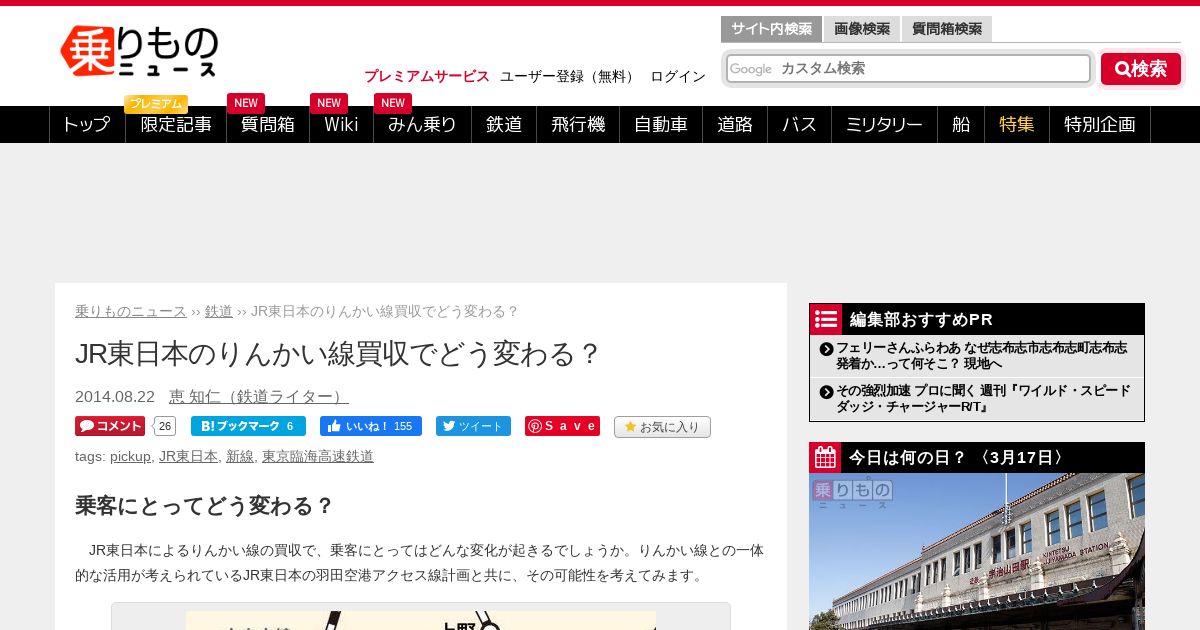Open 自動車 navigation category
Image resolution: width=1200 pixels, height=630 pixels.
coord(661,125)
